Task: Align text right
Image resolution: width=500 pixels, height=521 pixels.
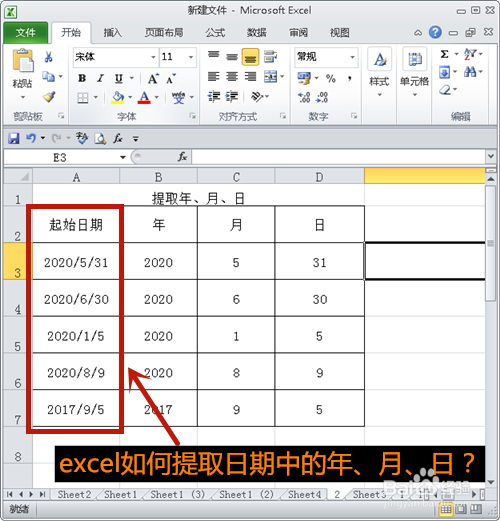Action: pyautogui.click(x=250, y=77)
